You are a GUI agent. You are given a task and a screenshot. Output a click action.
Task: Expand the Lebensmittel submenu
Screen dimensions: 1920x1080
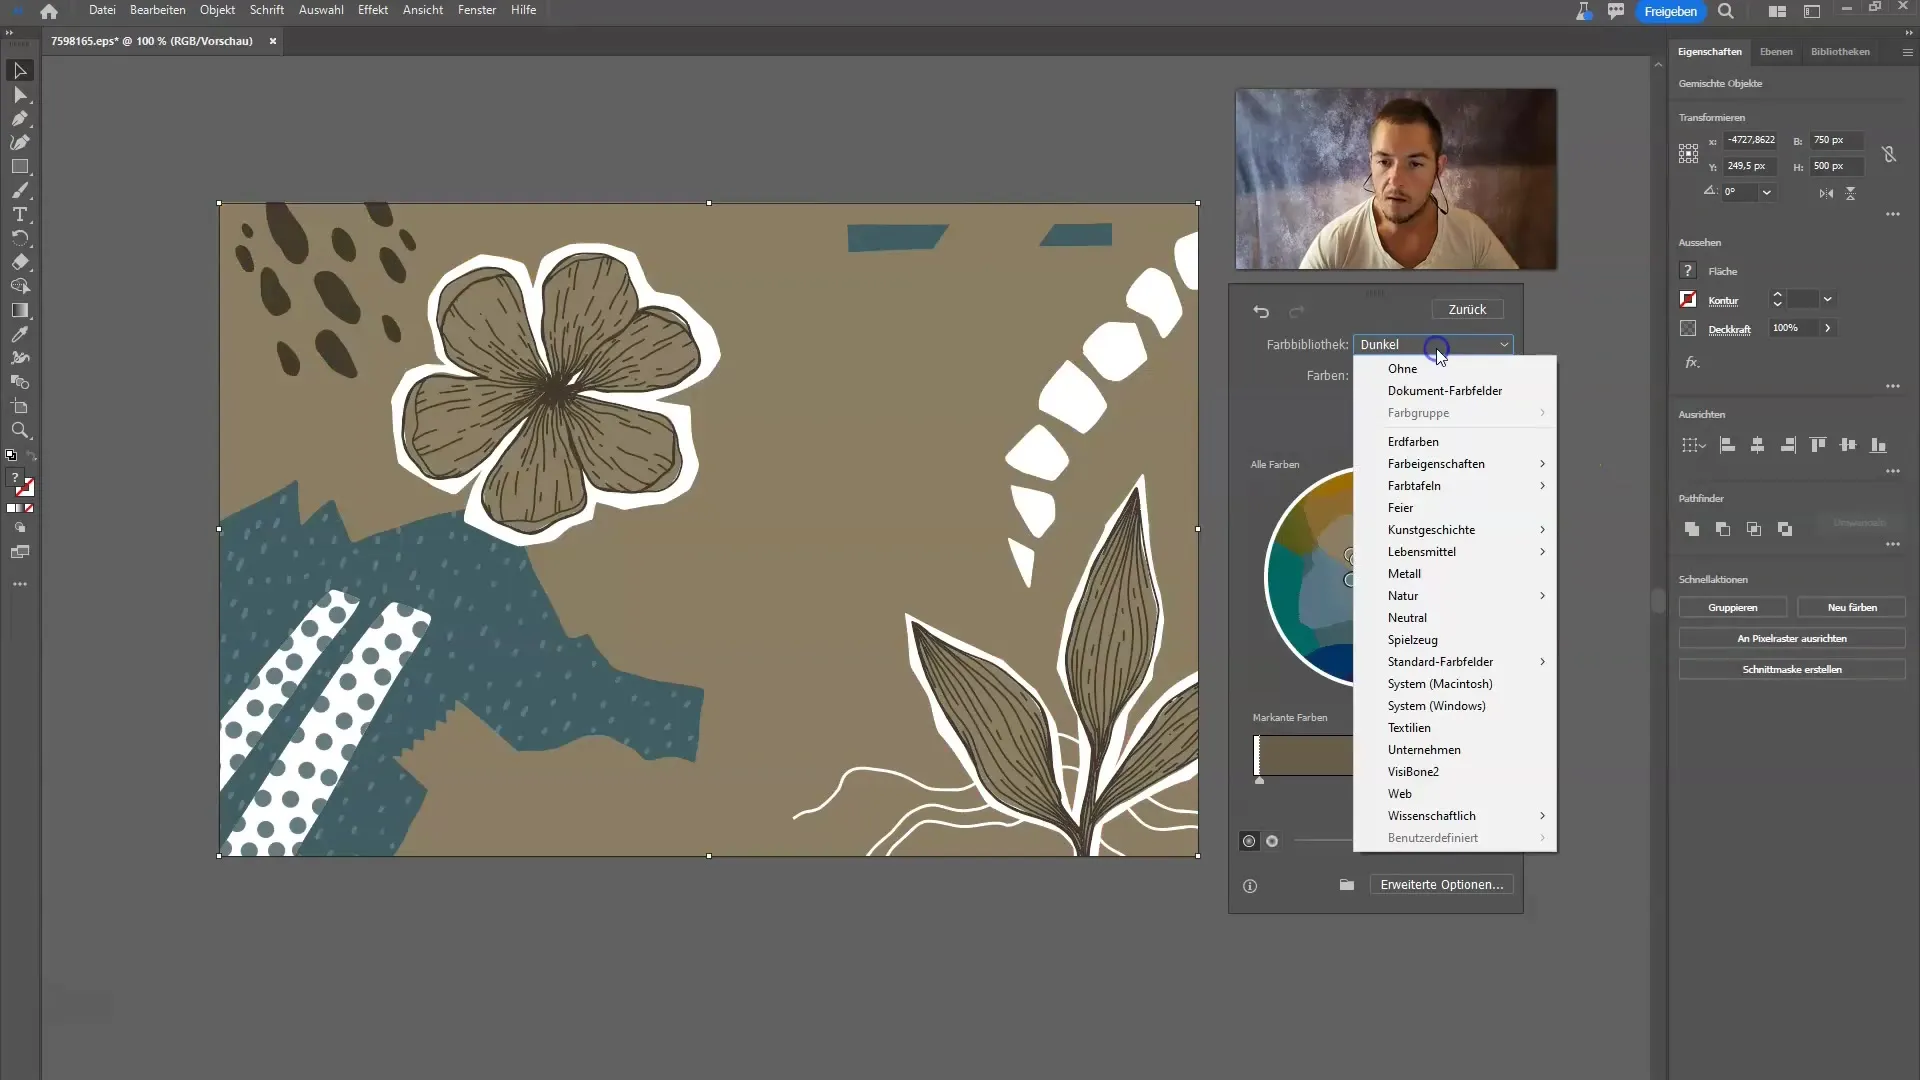pos(1455,552)
